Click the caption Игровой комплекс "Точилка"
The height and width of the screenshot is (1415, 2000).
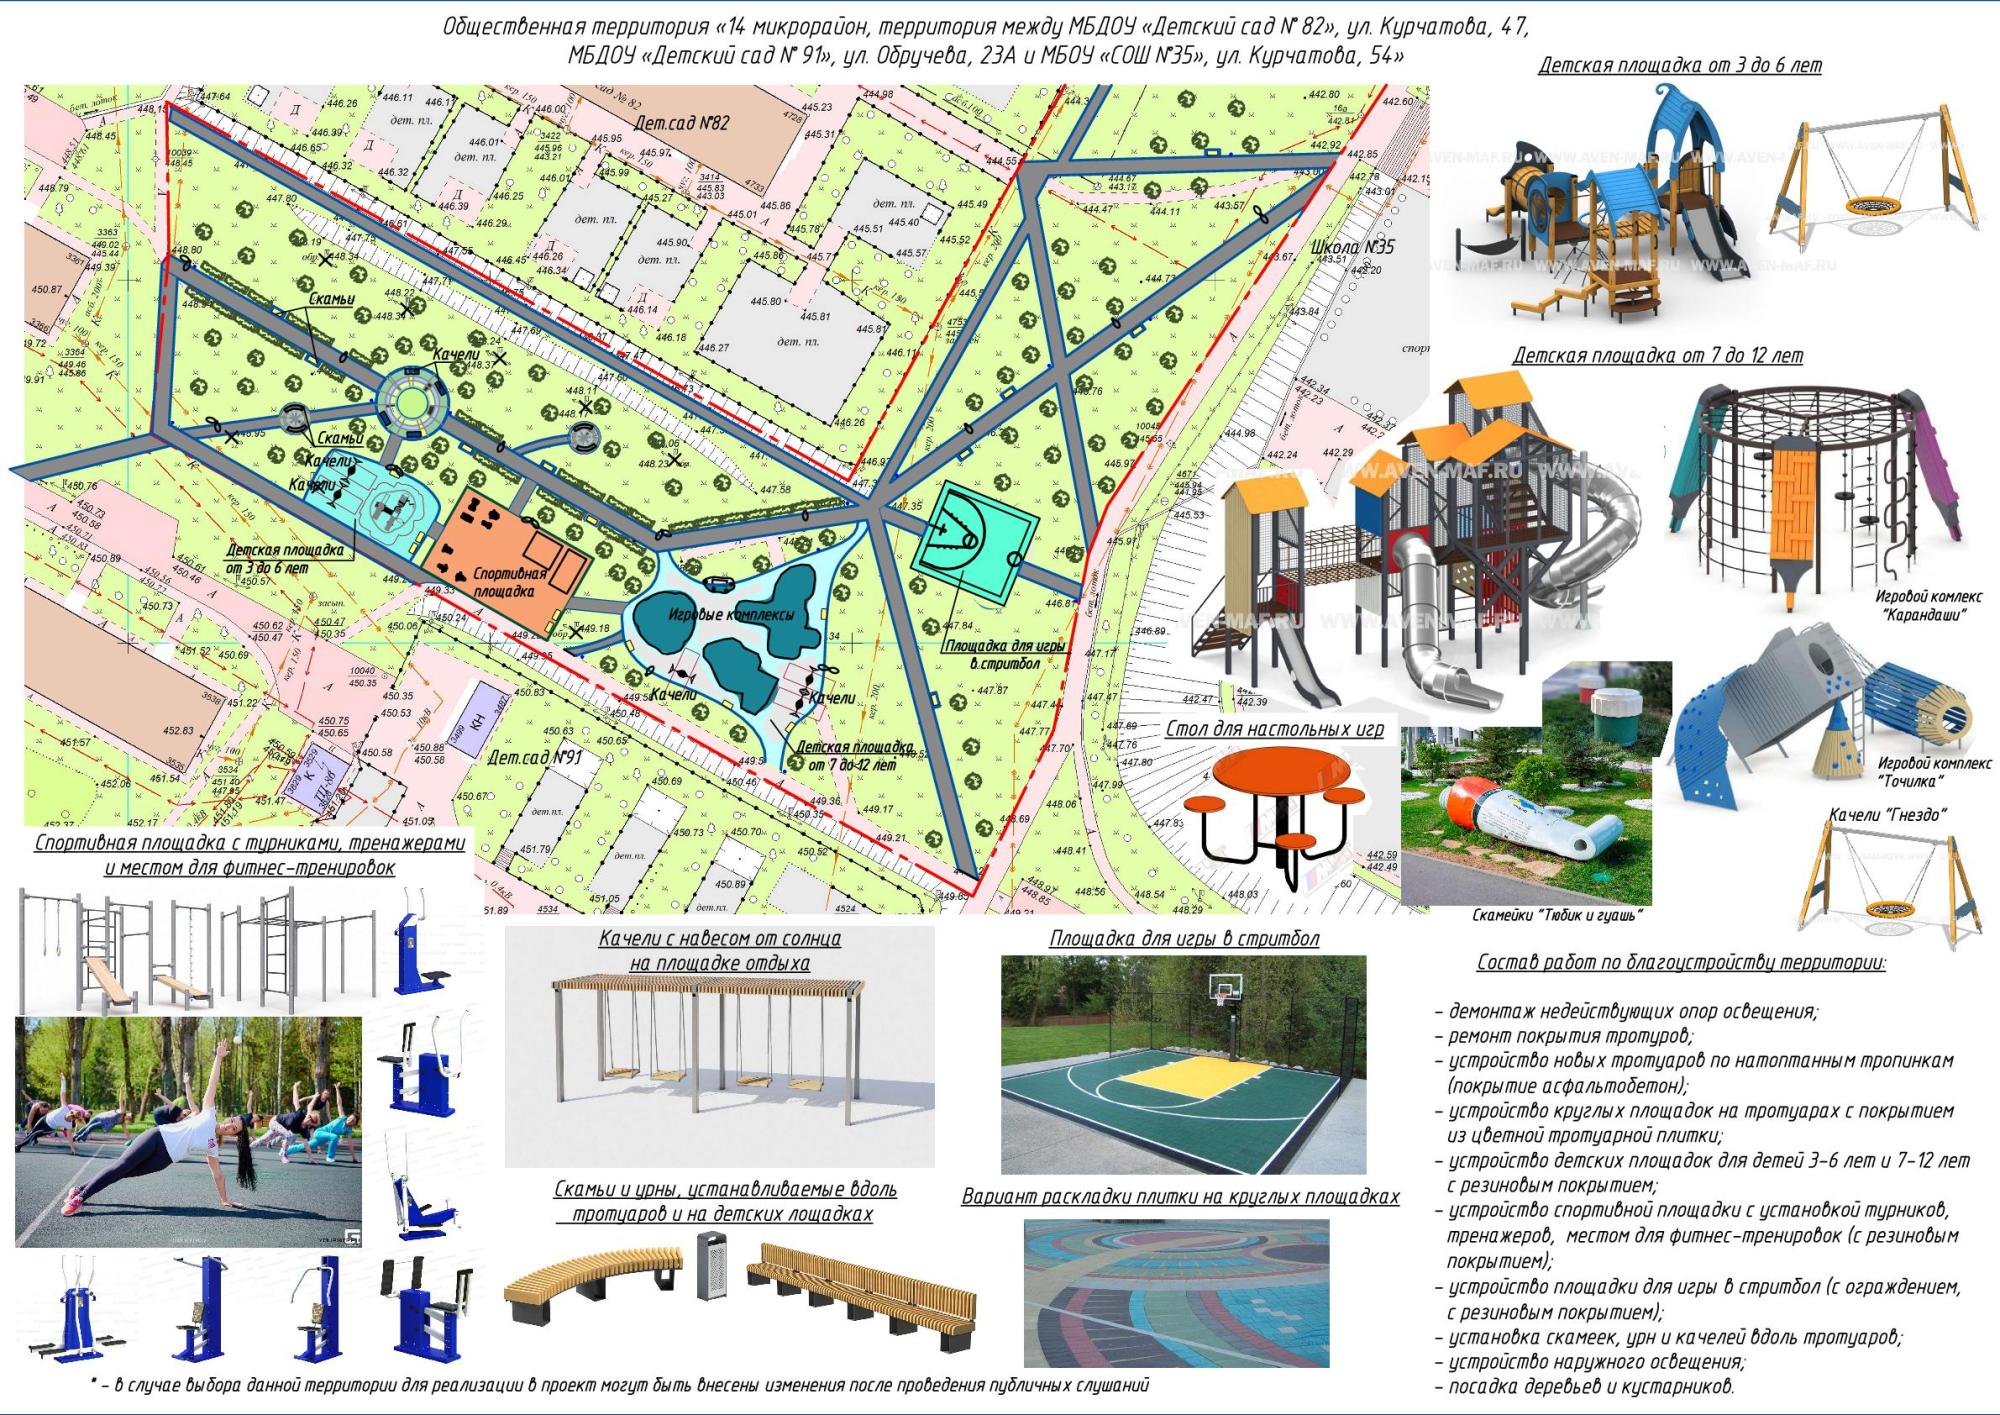pyautogui.click(x=1934, y=771)
